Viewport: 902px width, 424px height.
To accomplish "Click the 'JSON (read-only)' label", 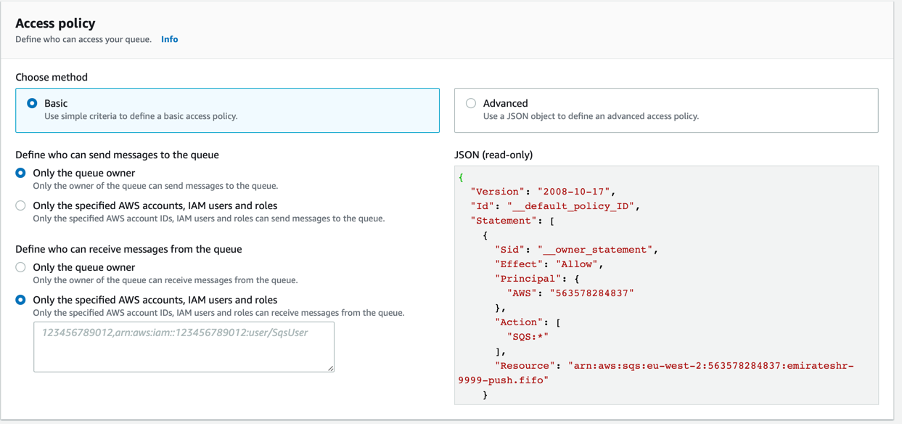I will 493,155.
